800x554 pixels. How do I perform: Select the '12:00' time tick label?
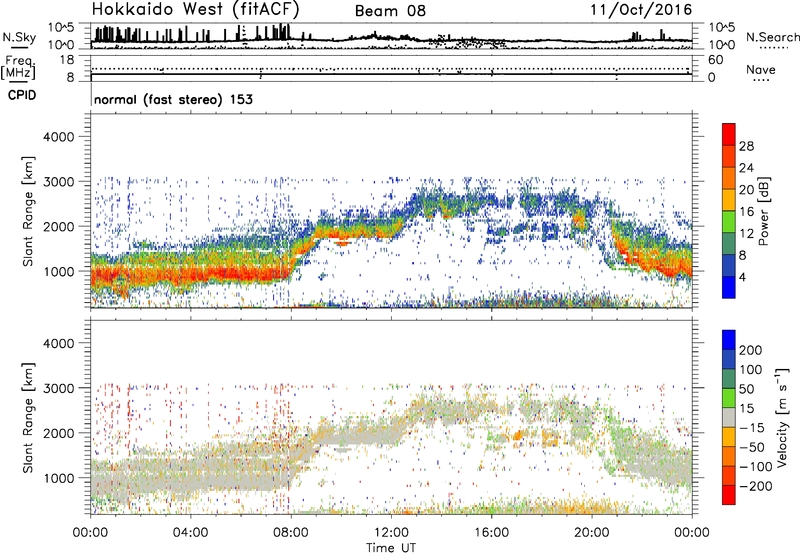(x=391, y=533)
